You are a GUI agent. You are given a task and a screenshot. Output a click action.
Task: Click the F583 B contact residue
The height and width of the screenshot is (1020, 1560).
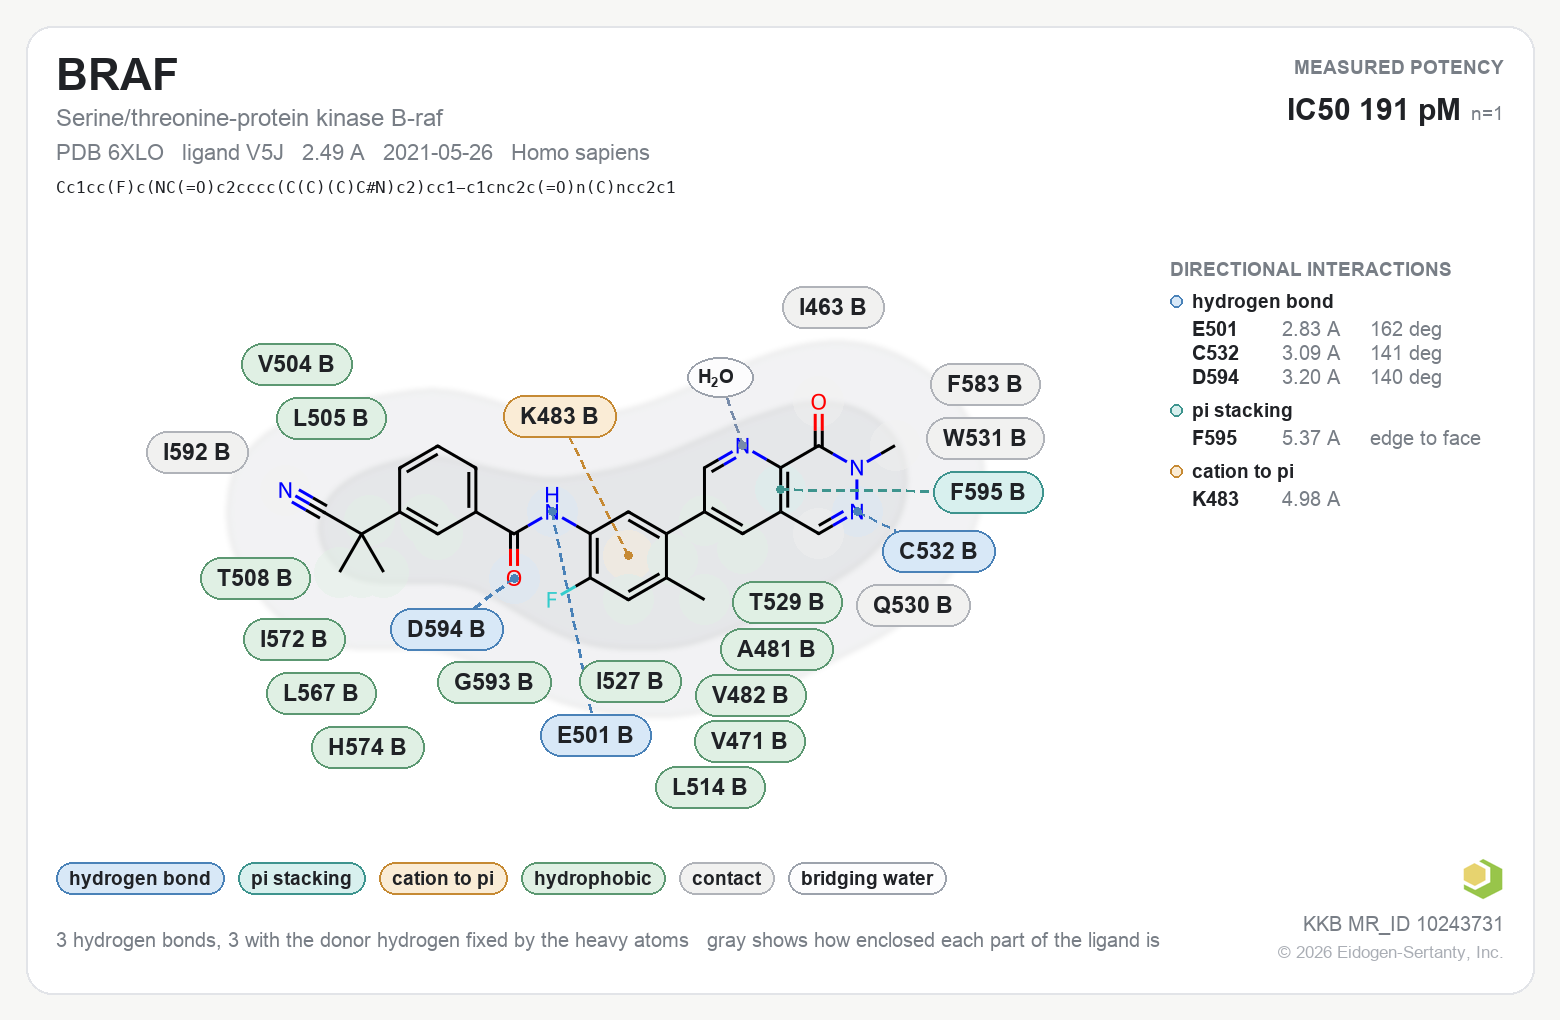point(985,384)
